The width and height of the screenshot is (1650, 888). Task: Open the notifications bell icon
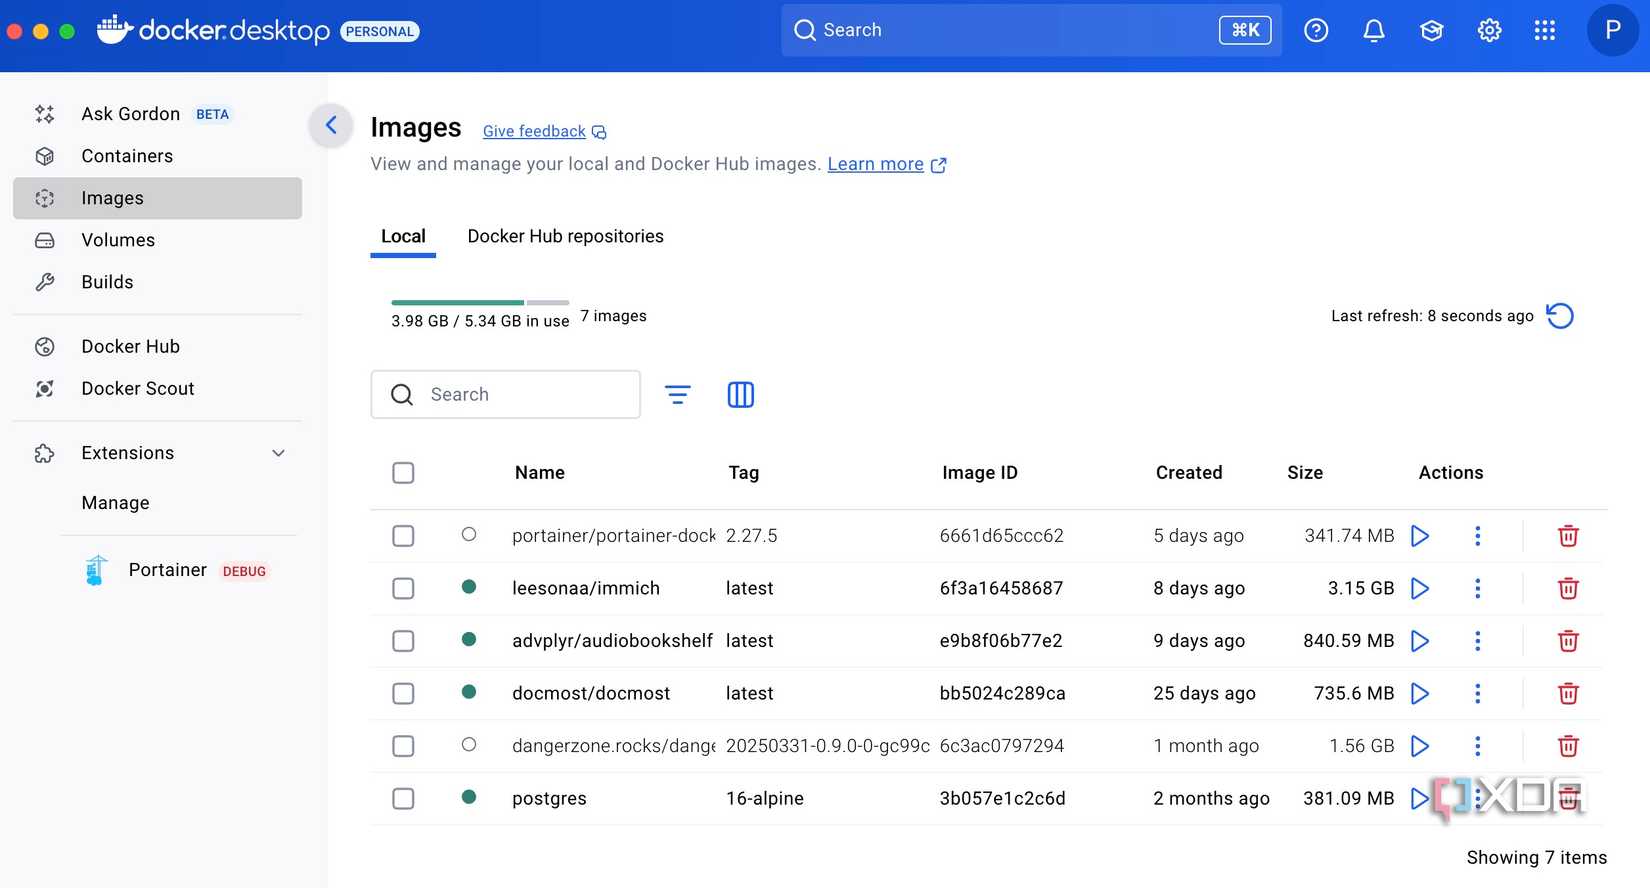tap(1374, 30)
